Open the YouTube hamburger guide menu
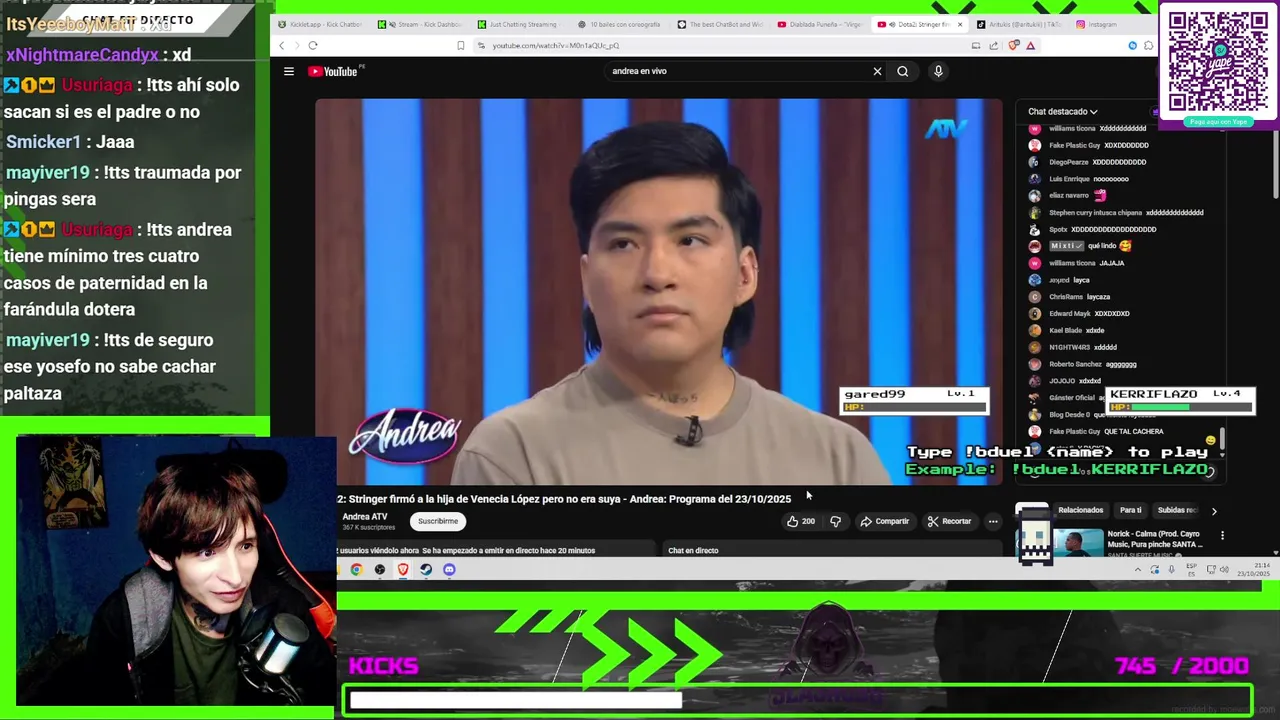 click(x=289, y=71)
